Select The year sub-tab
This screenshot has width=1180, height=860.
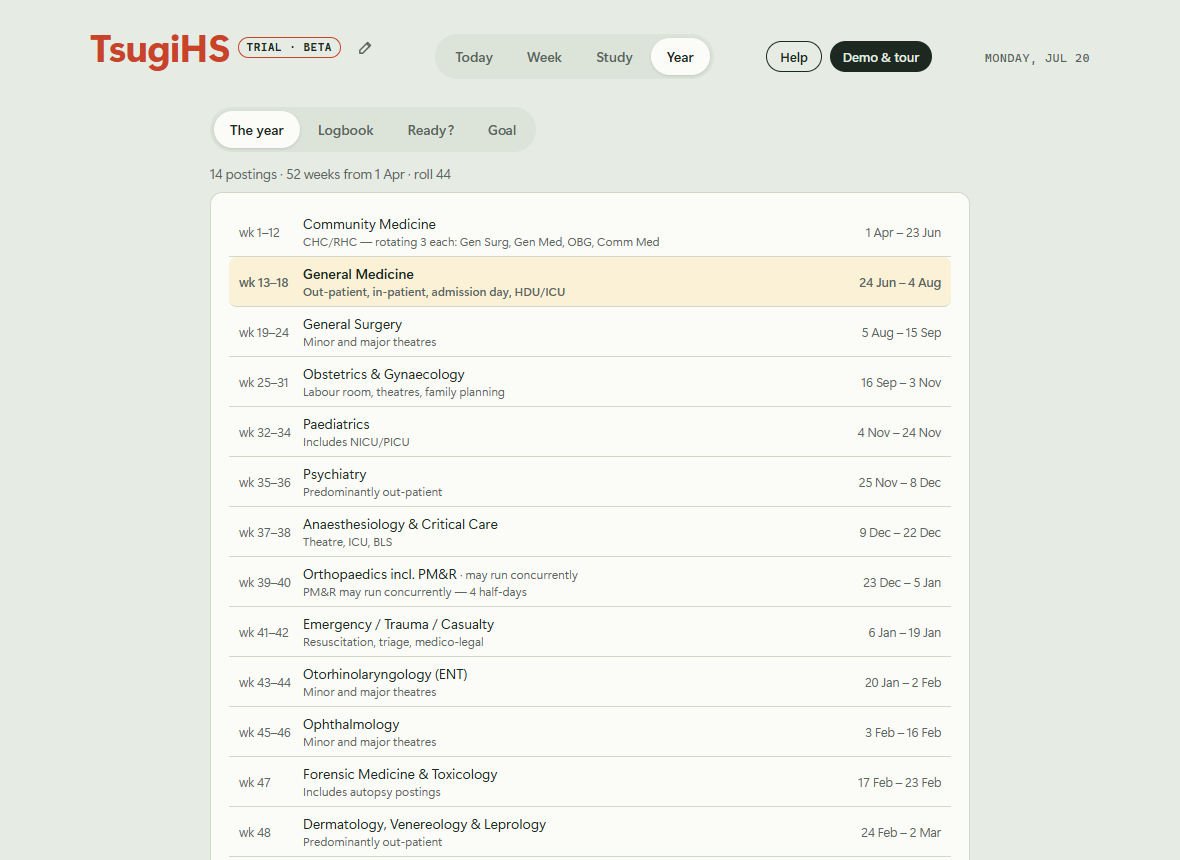pyautogui.click(x=257, y=130)
